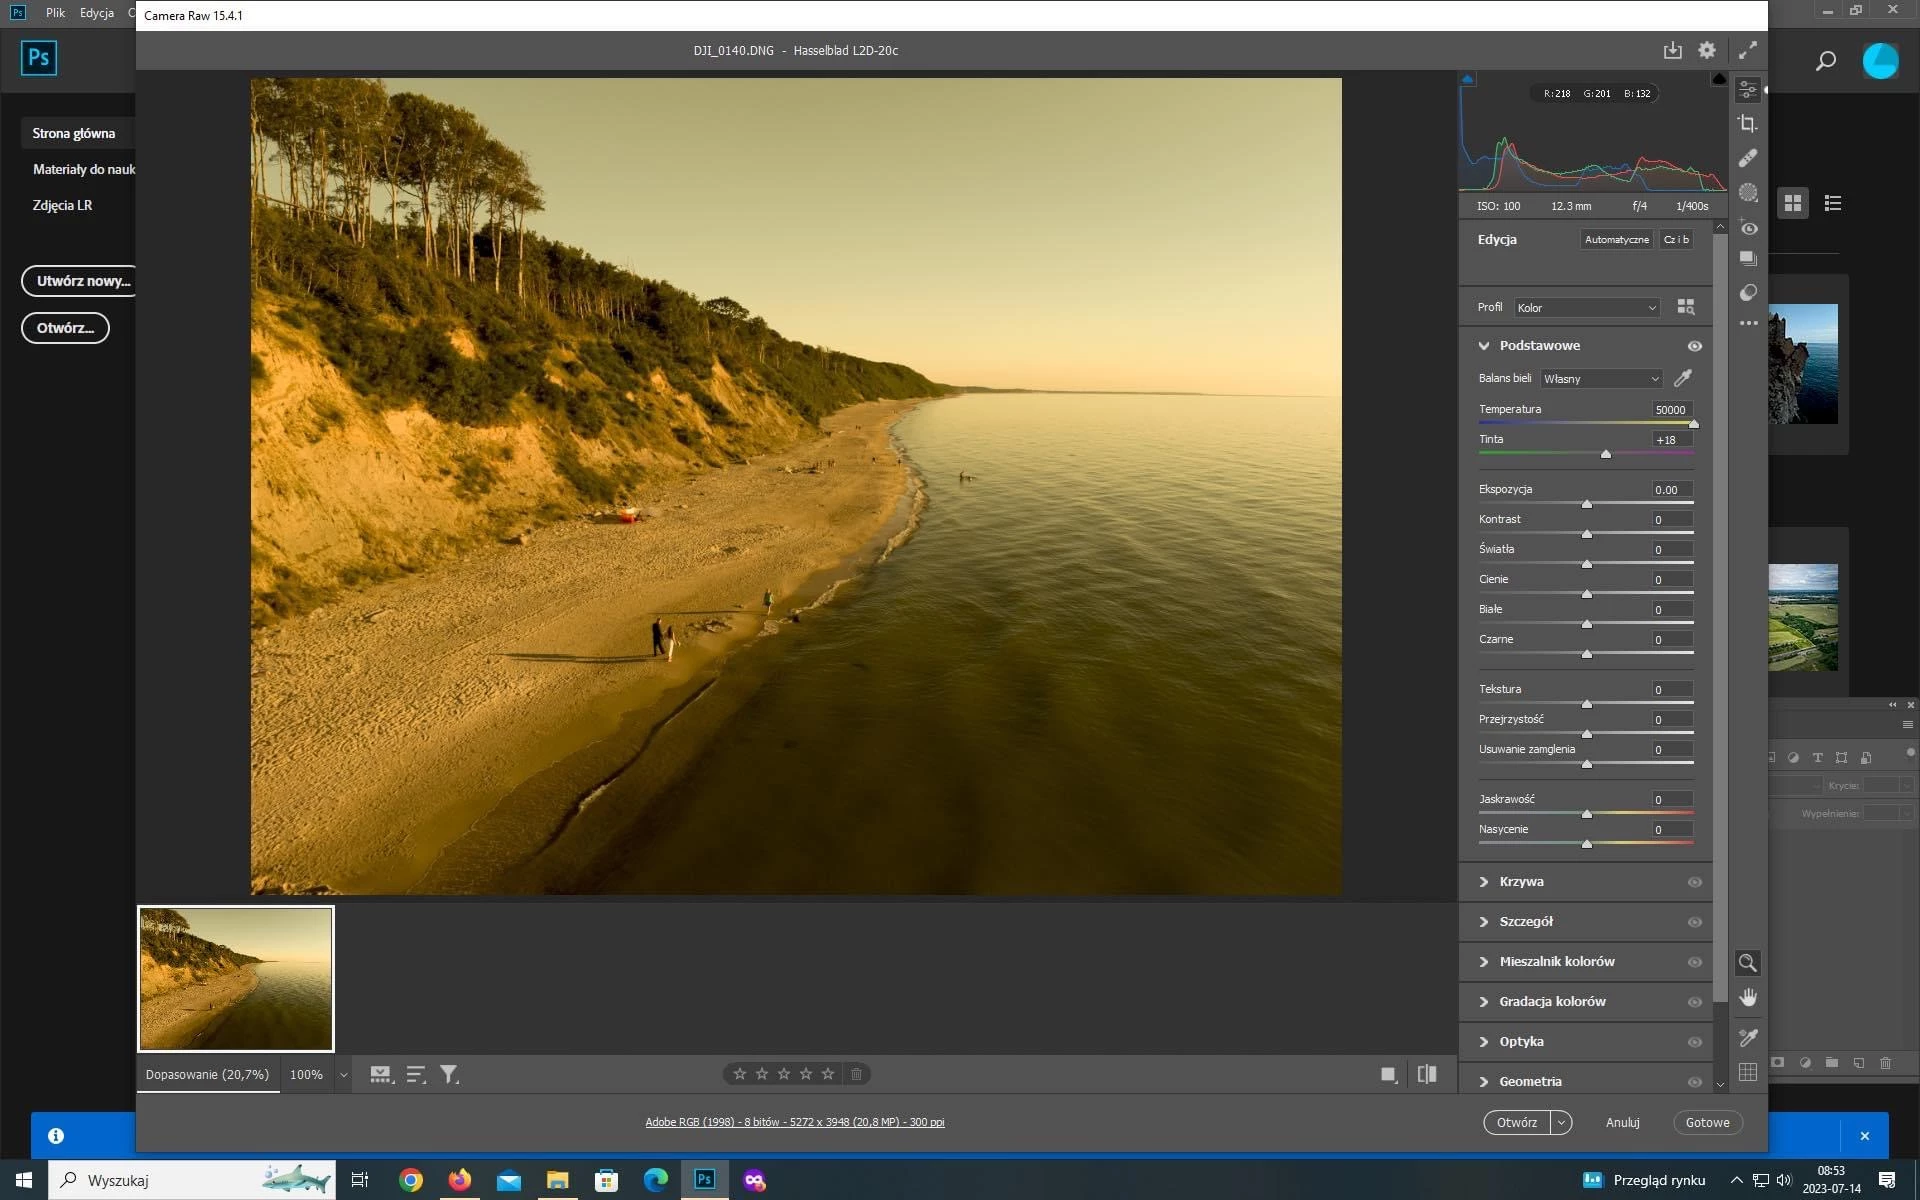Expand the Mieszalnik kolorów section
This screenshot has height=1200, width=1920.
point(1556,962)
